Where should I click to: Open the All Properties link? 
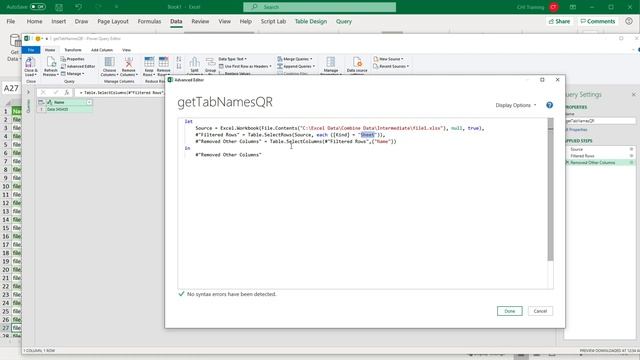[x=577, y=130]
